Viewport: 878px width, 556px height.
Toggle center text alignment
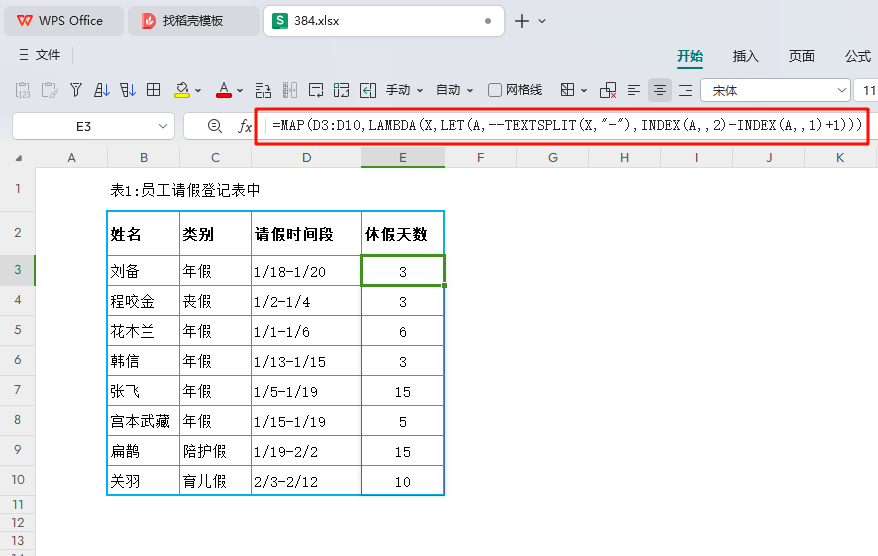(660, 90)
